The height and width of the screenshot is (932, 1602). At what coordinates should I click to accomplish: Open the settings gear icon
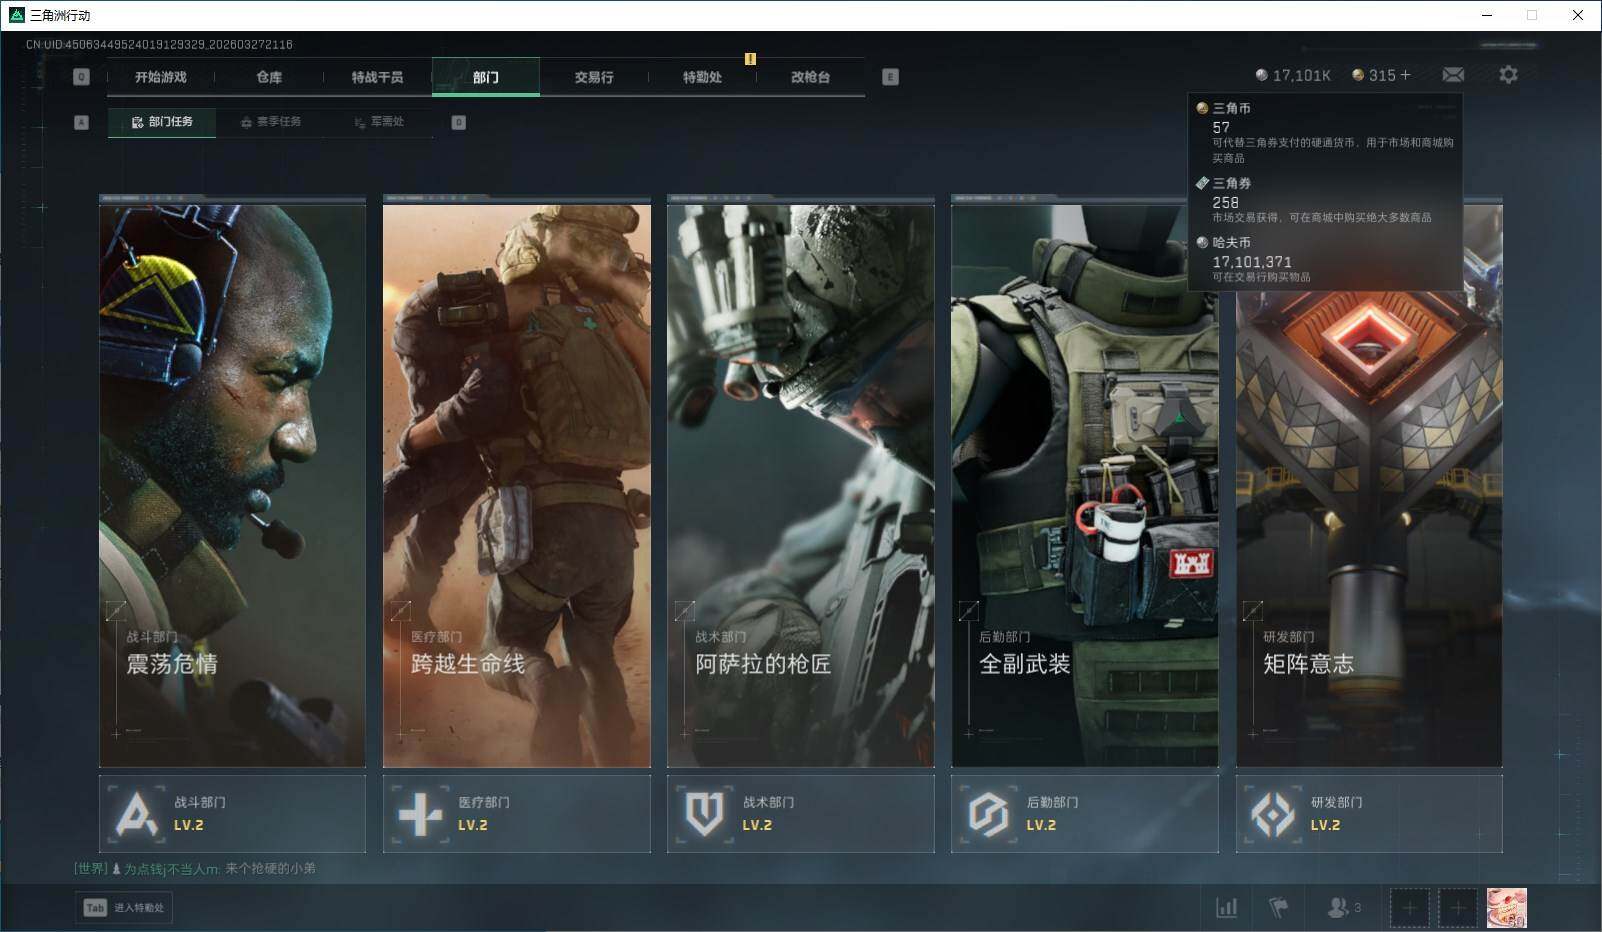[1508, 75]
